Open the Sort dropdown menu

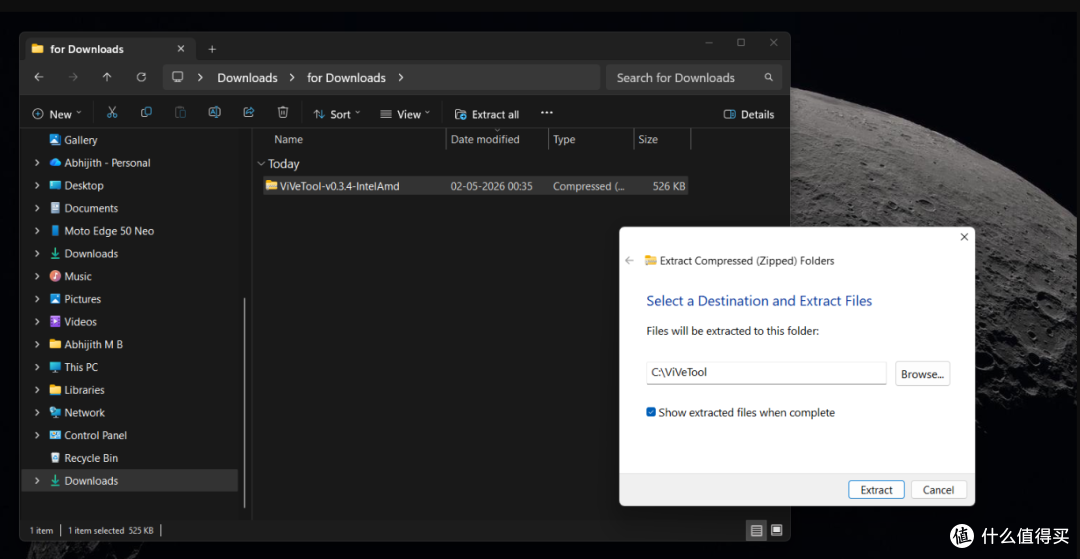(337, 114)
